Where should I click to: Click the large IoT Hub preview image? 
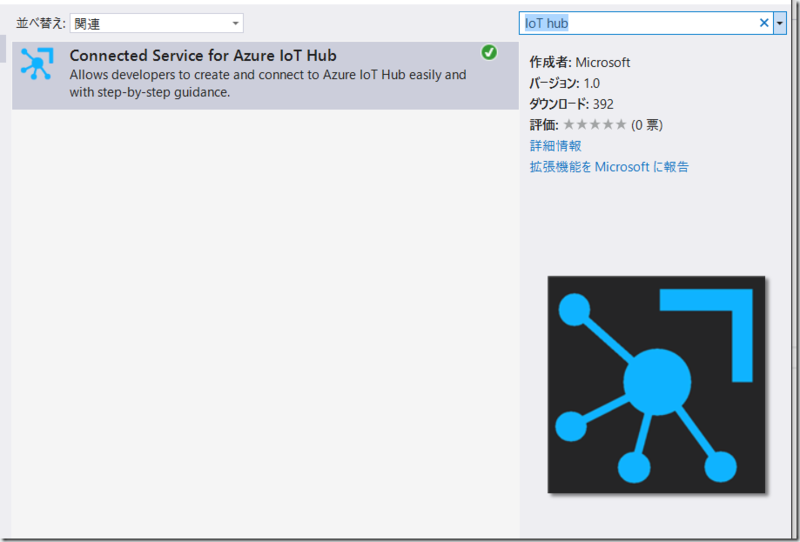tap(656, 384)
